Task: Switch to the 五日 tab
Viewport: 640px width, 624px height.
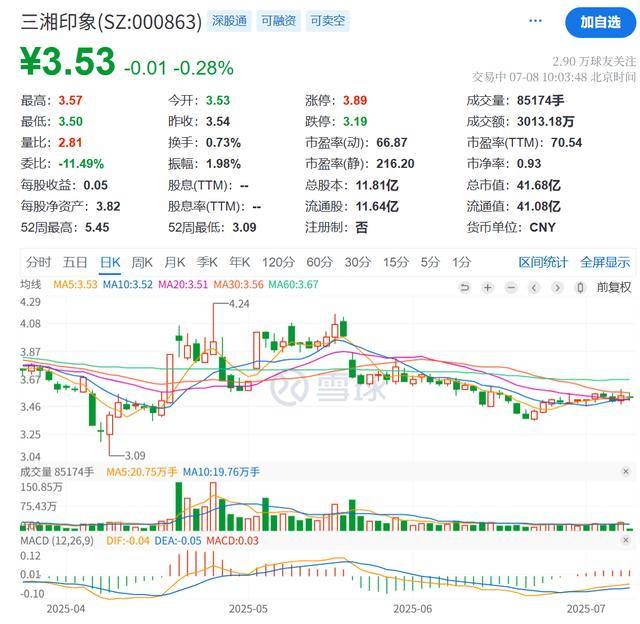Action: (x=75, y=262)
